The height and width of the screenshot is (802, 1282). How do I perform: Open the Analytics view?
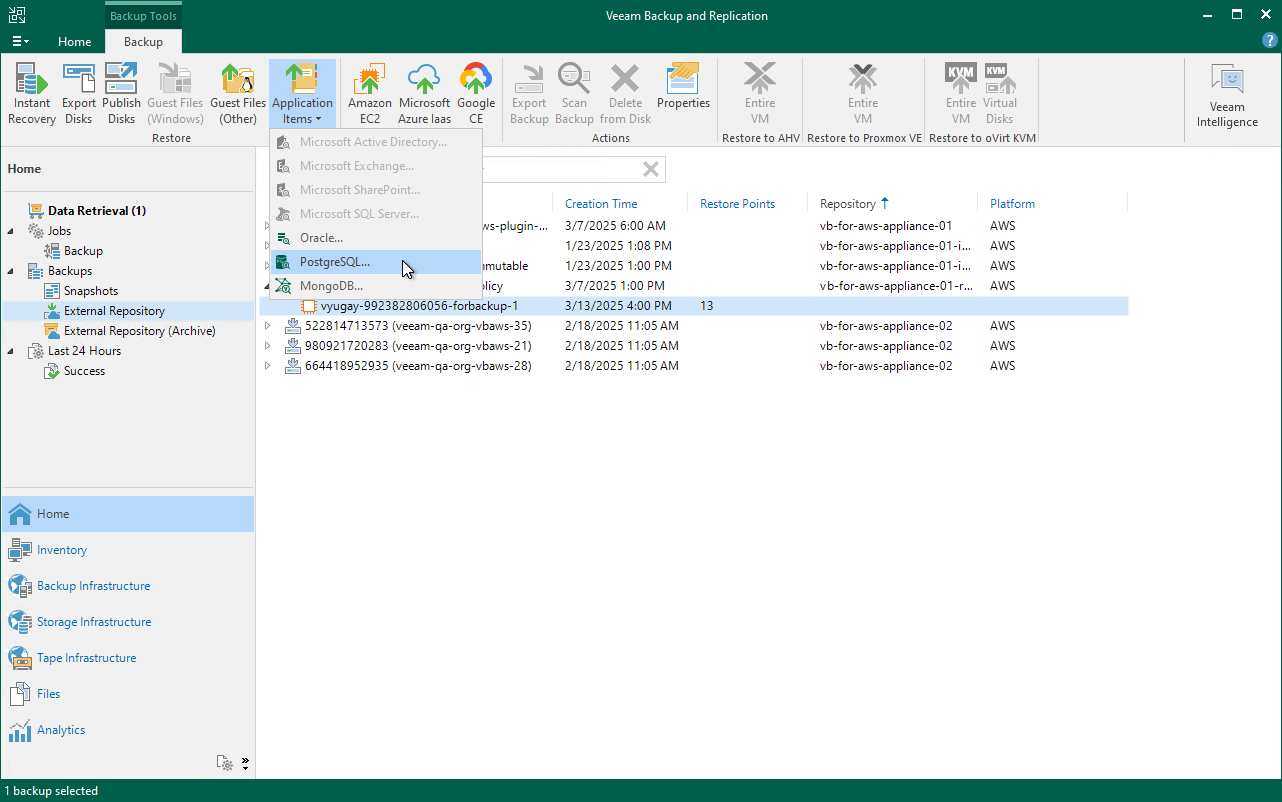tap(127, 730)
